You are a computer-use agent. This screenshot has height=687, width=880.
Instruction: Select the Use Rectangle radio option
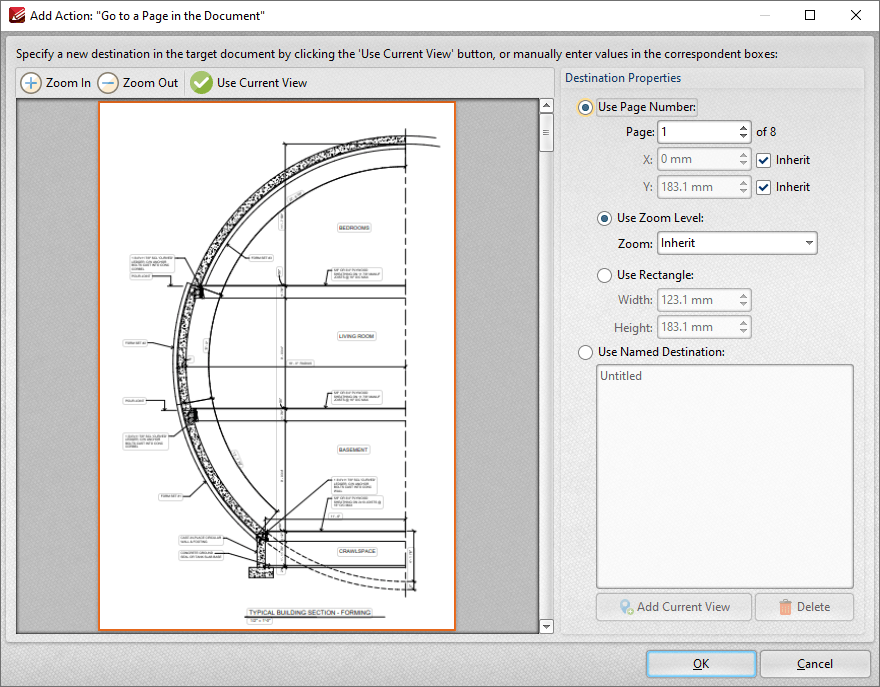pos(604,275)
